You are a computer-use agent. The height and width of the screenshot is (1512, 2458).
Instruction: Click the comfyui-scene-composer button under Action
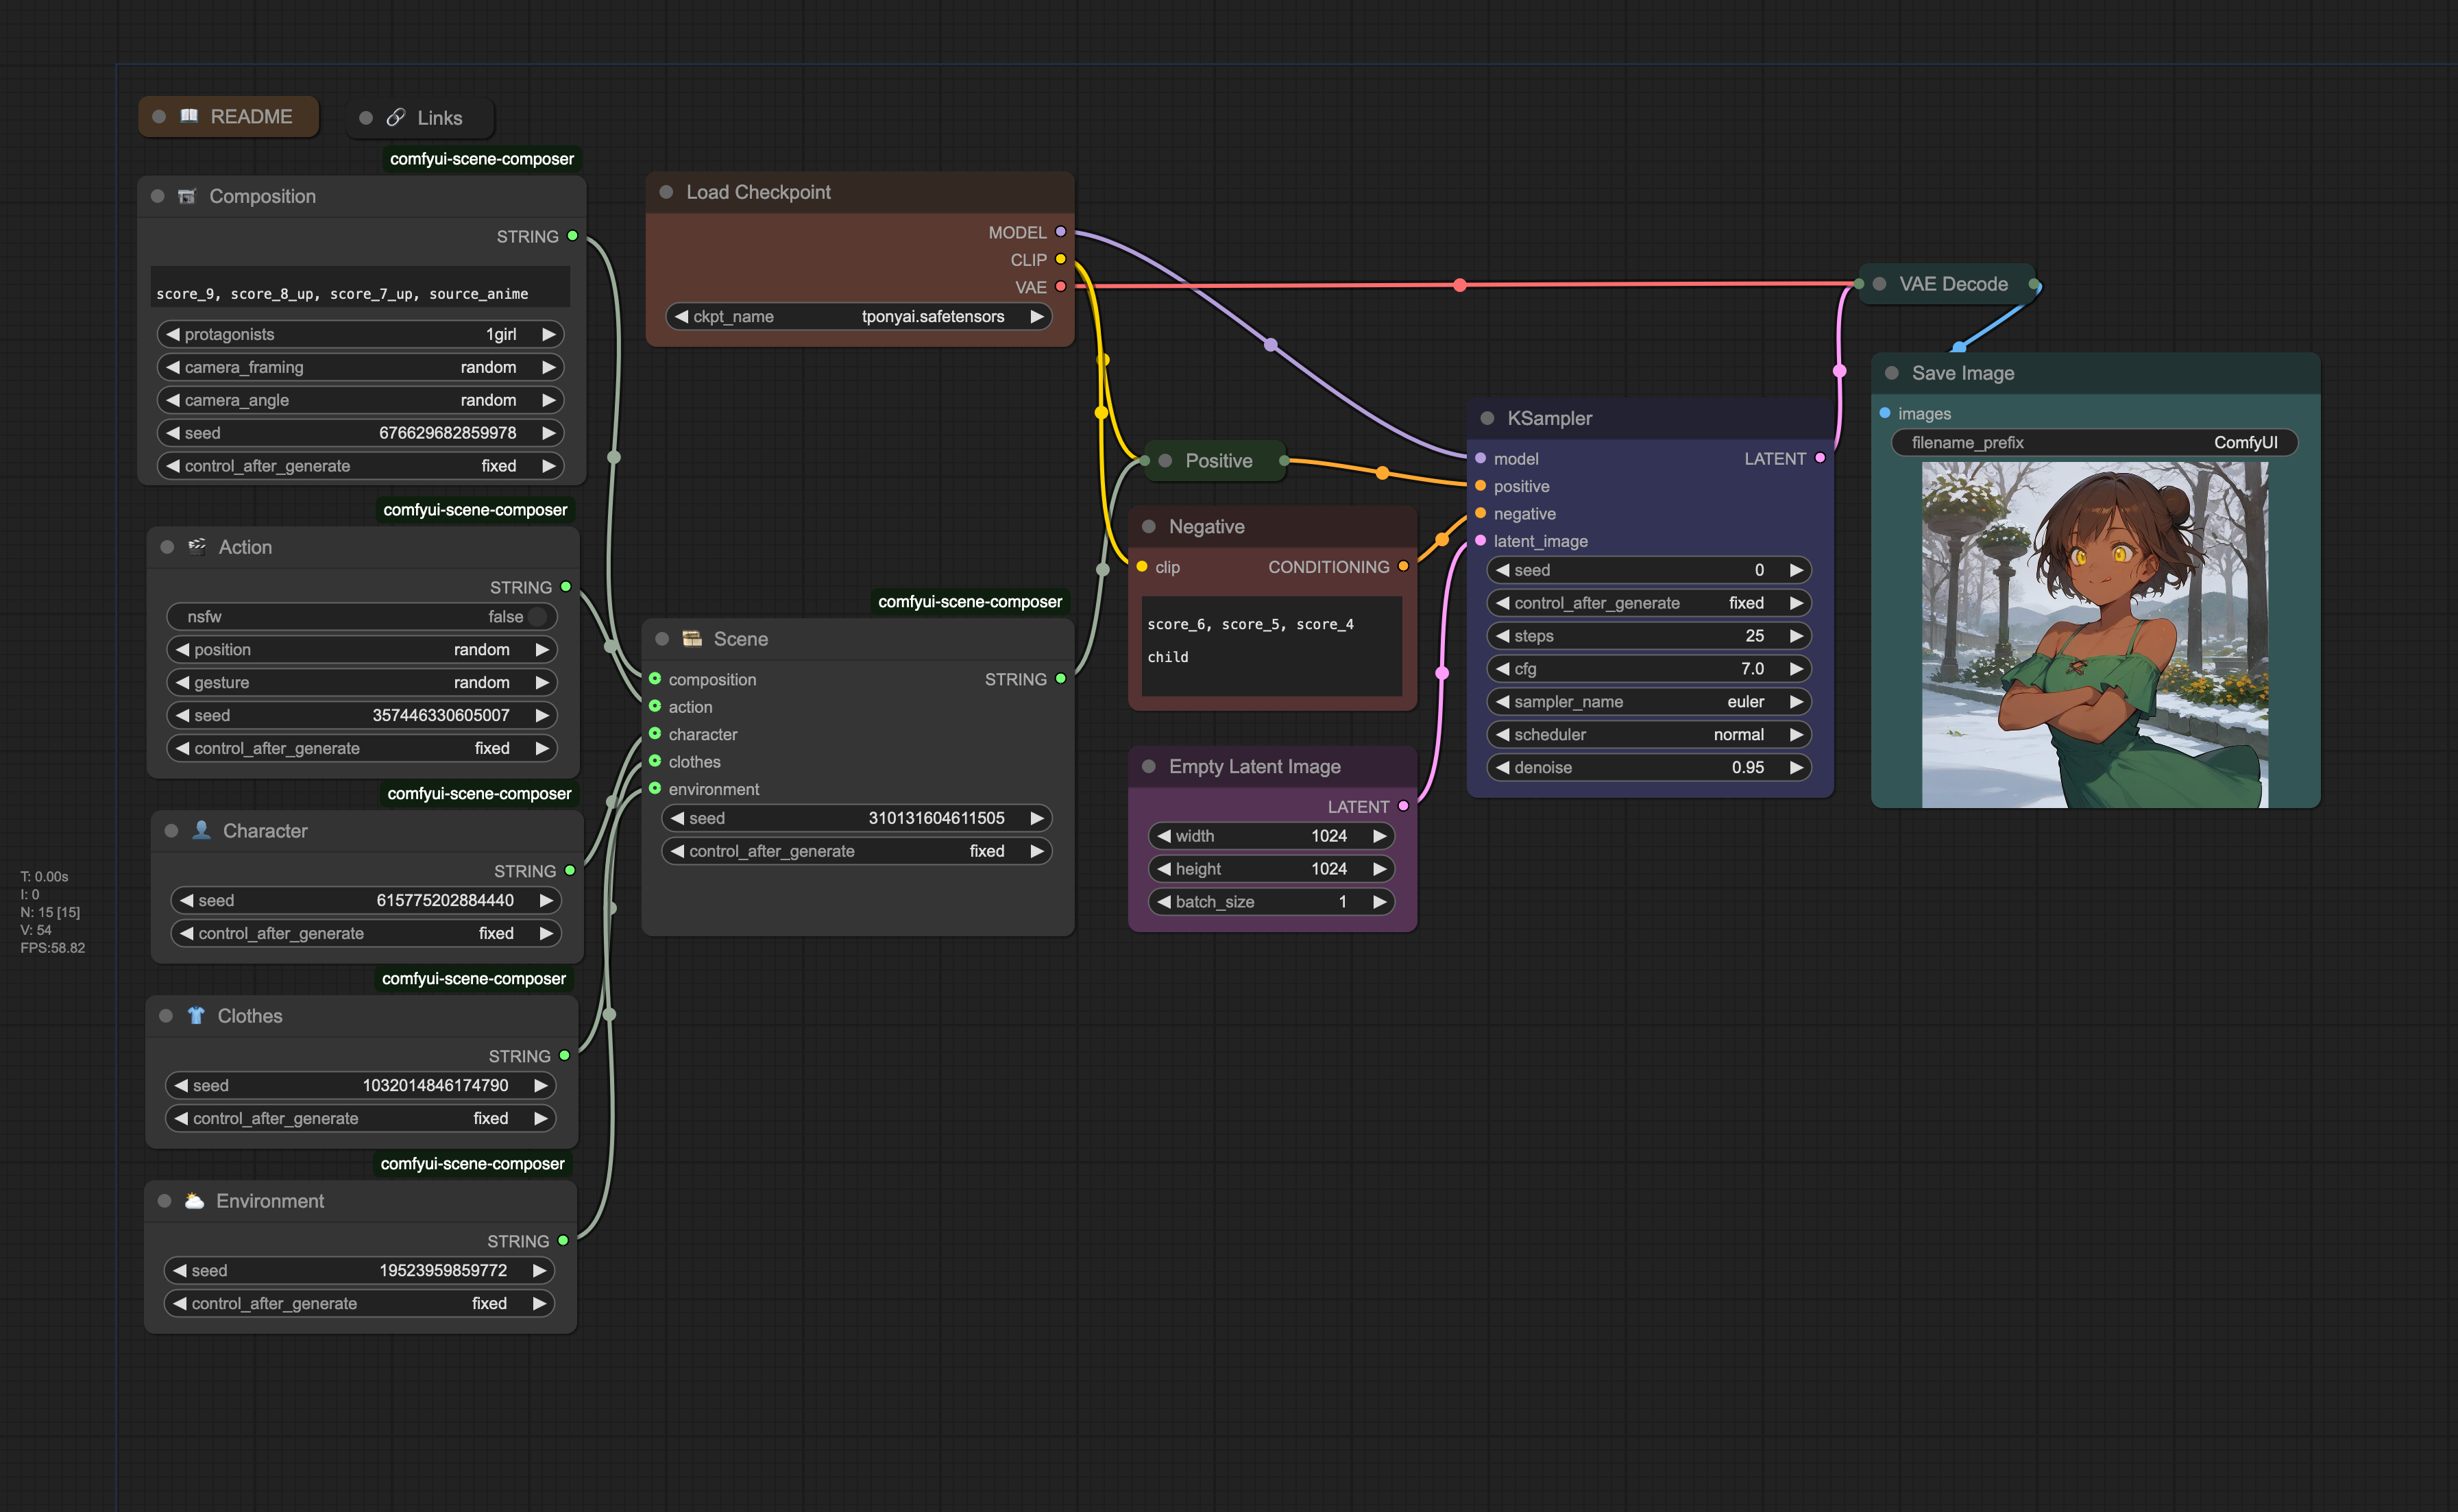(x=474, y=792)
